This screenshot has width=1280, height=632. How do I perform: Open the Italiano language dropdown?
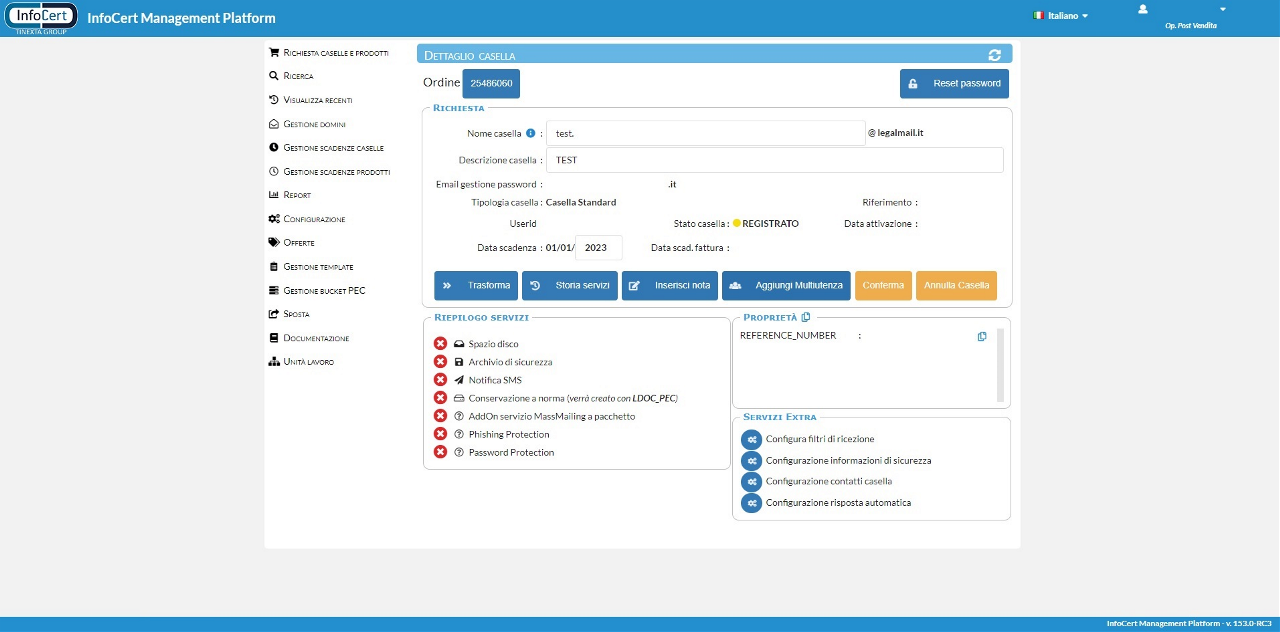pyautogui.click(x=1061, y=16)
